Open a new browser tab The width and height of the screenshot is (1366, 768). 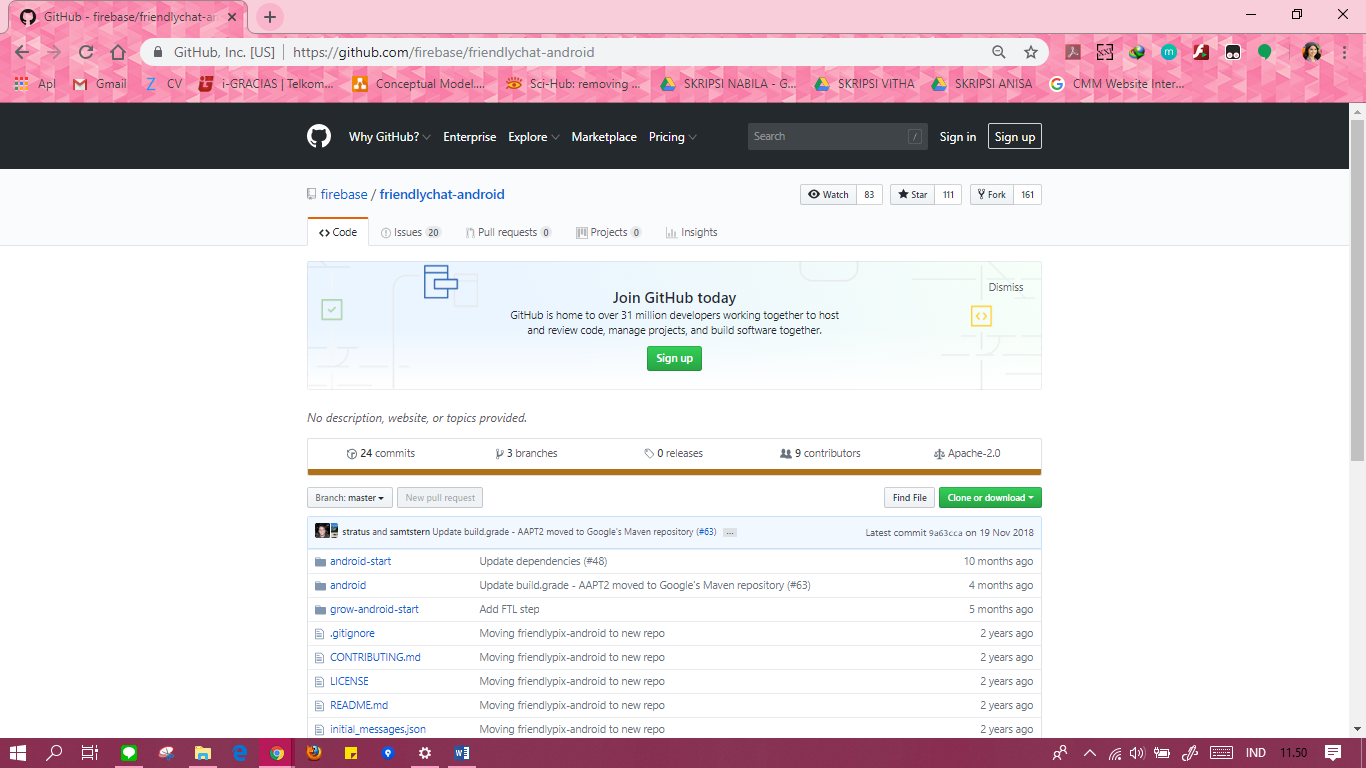pyautogui.click(x=270, y=17)
